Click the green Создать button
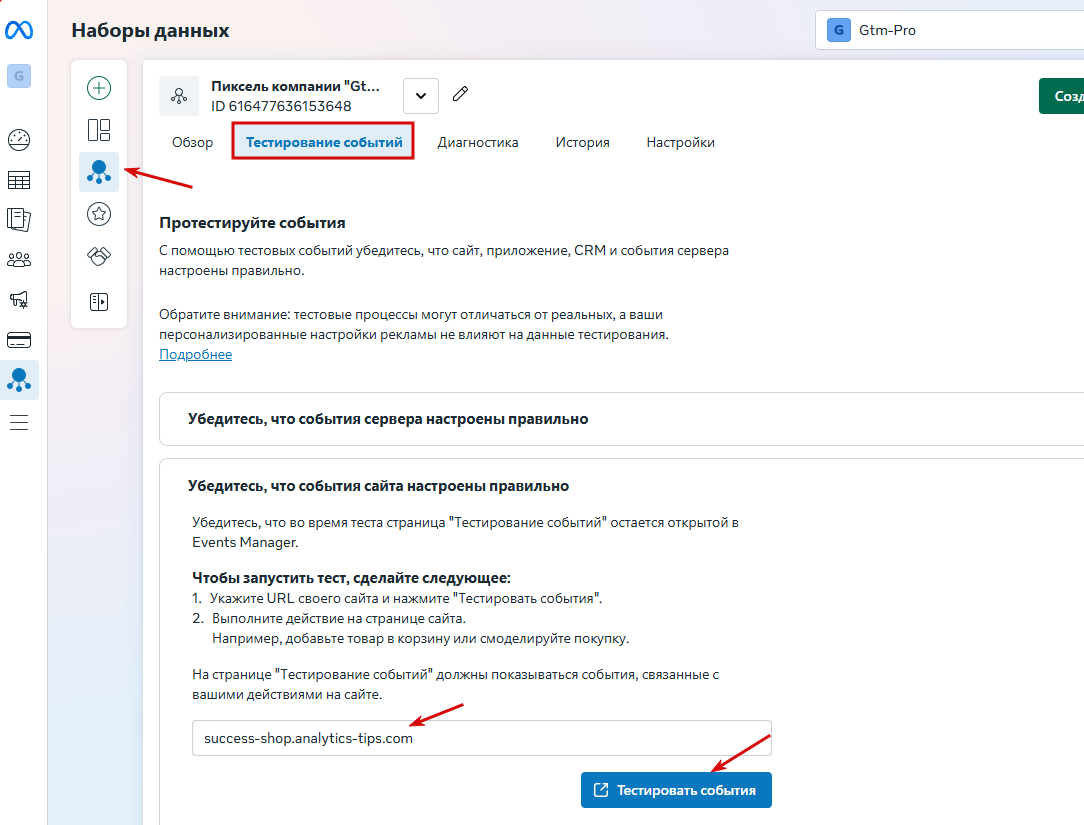 [1061, 96]
